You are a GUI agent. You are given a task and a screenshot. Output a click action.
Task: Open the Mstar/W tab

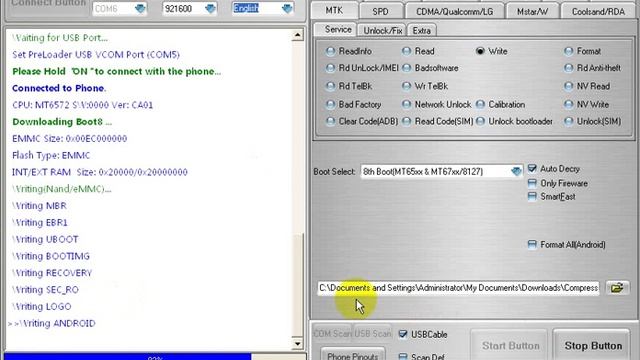pos(532,11)
